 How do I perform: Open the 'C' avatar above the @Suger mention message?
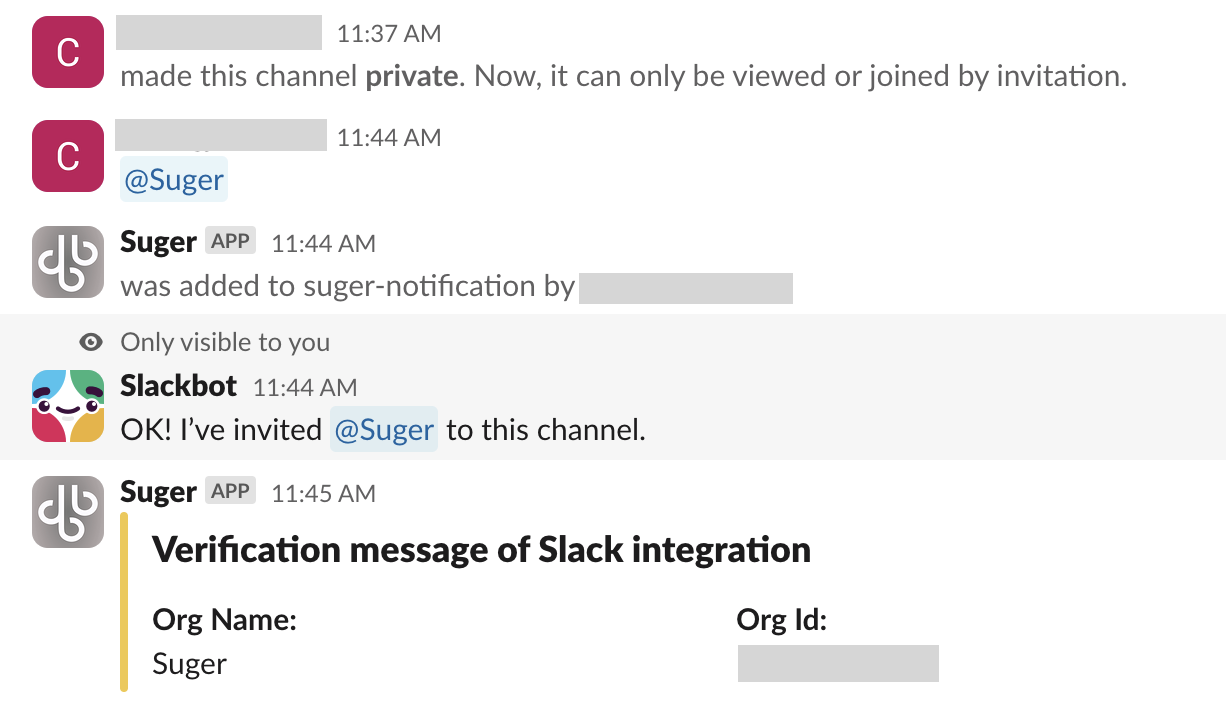[68, 156]
